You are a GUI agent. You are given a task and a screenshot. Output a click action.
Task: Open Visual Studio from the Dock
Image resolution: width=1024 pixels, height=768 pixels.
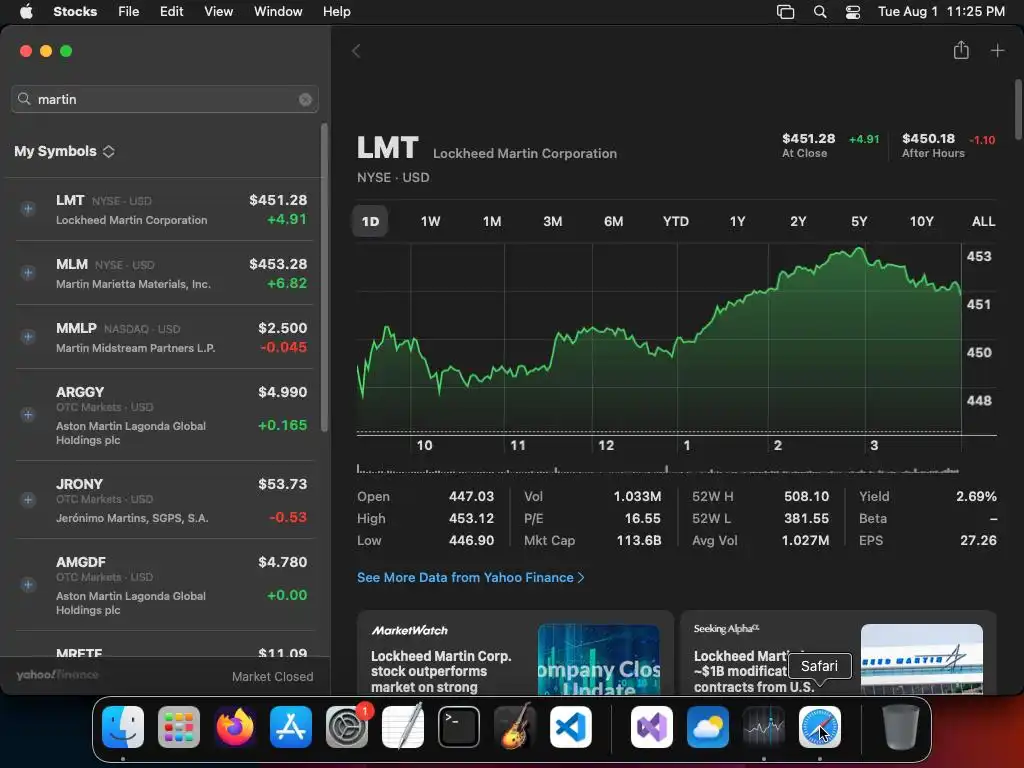point(652,727)
